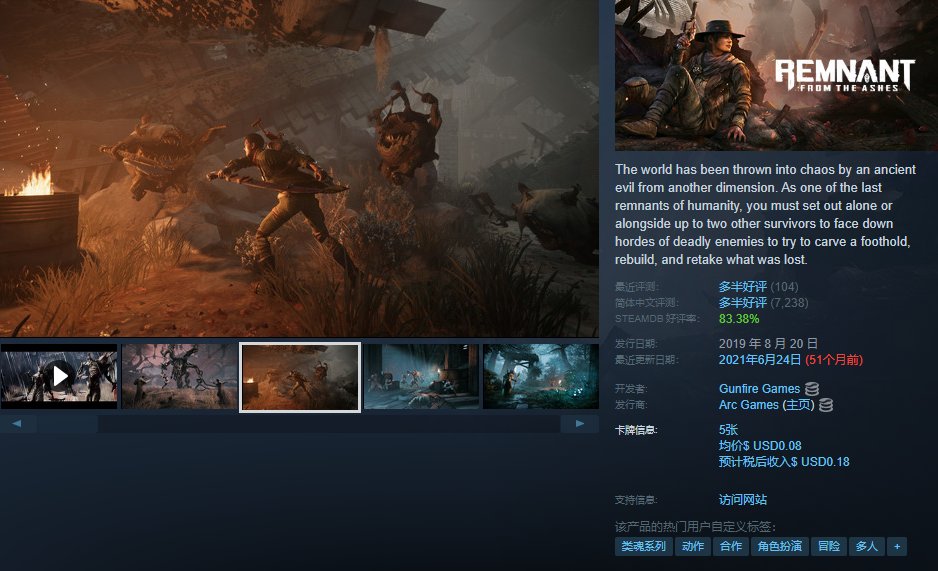Open the fourth screenshot thumbnail with blue interior

point(421,376)
